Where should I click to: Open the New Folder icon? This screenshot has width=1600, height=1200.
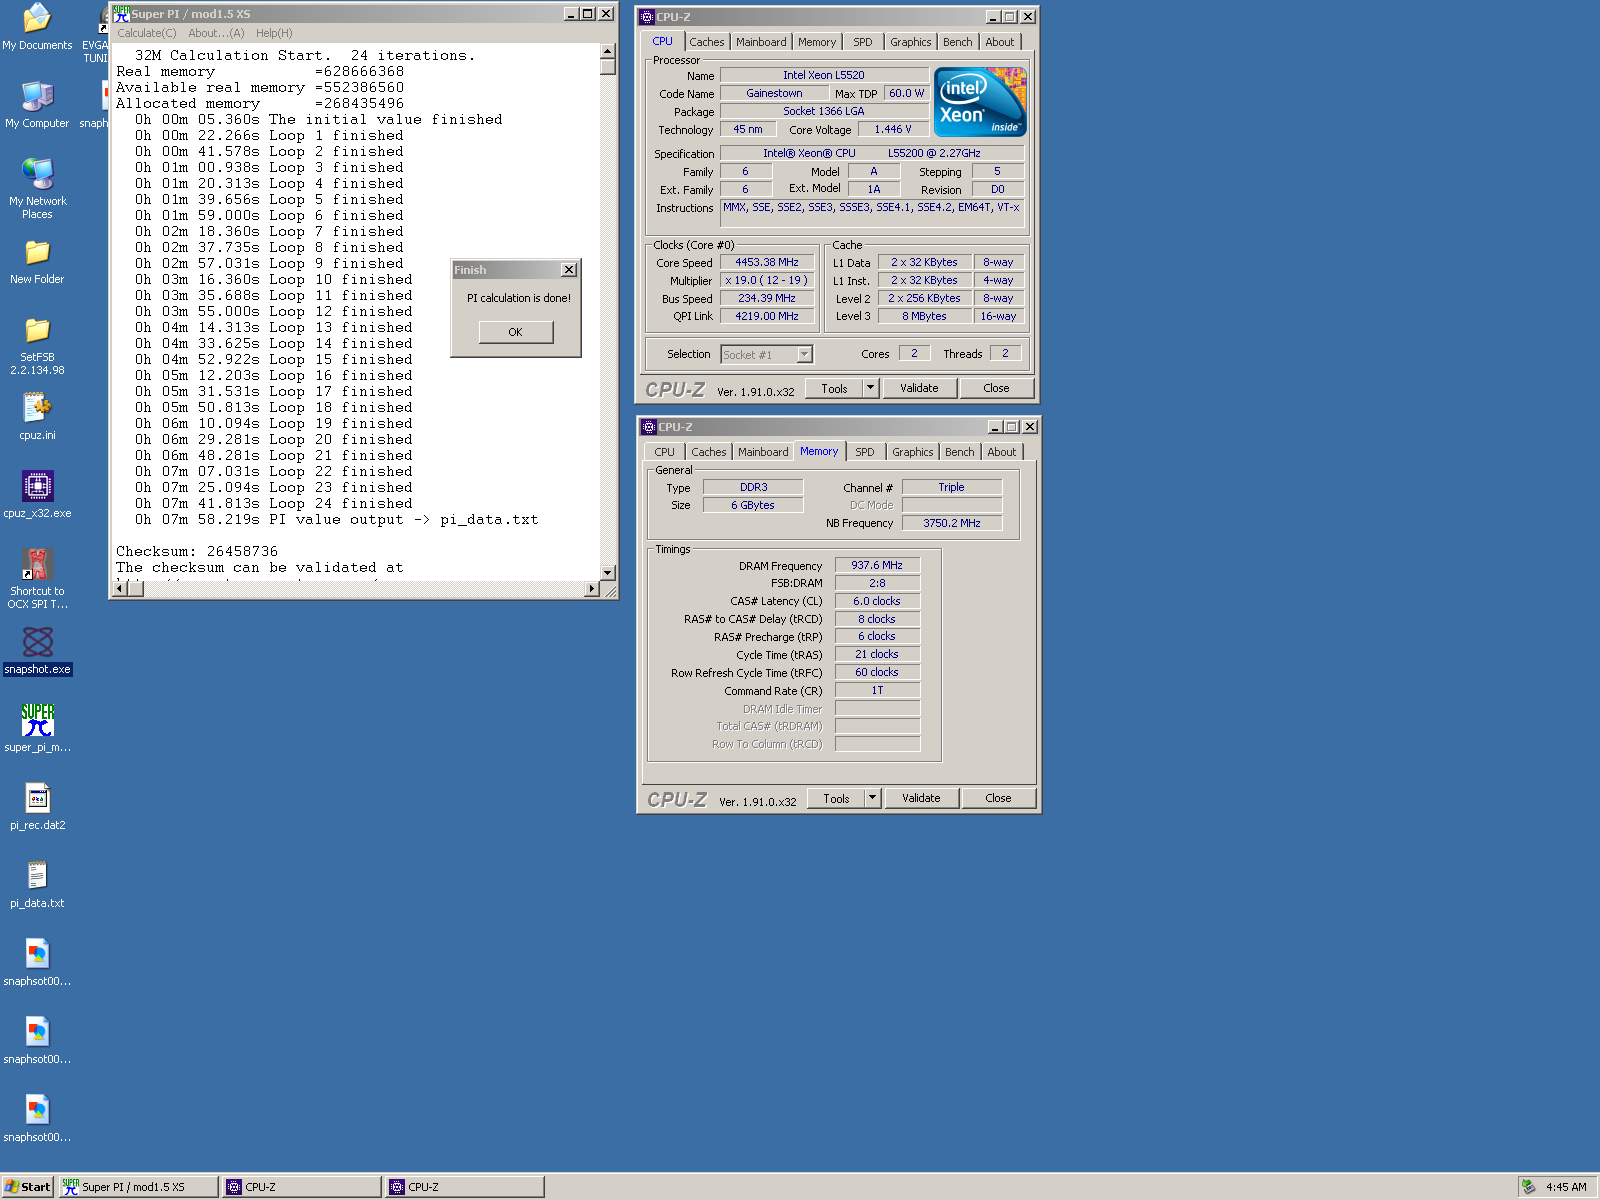coord(37,261)
